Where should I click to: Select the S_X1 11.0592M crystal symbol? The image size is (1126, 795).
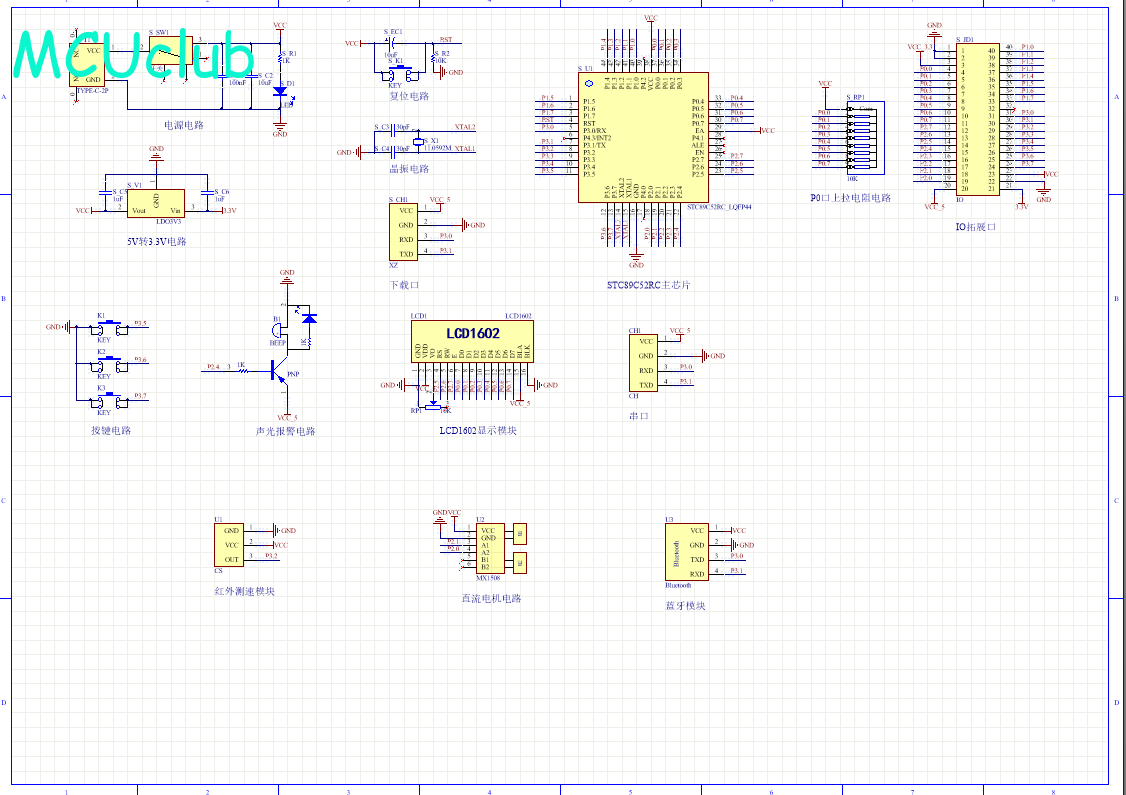click(418, 141)
